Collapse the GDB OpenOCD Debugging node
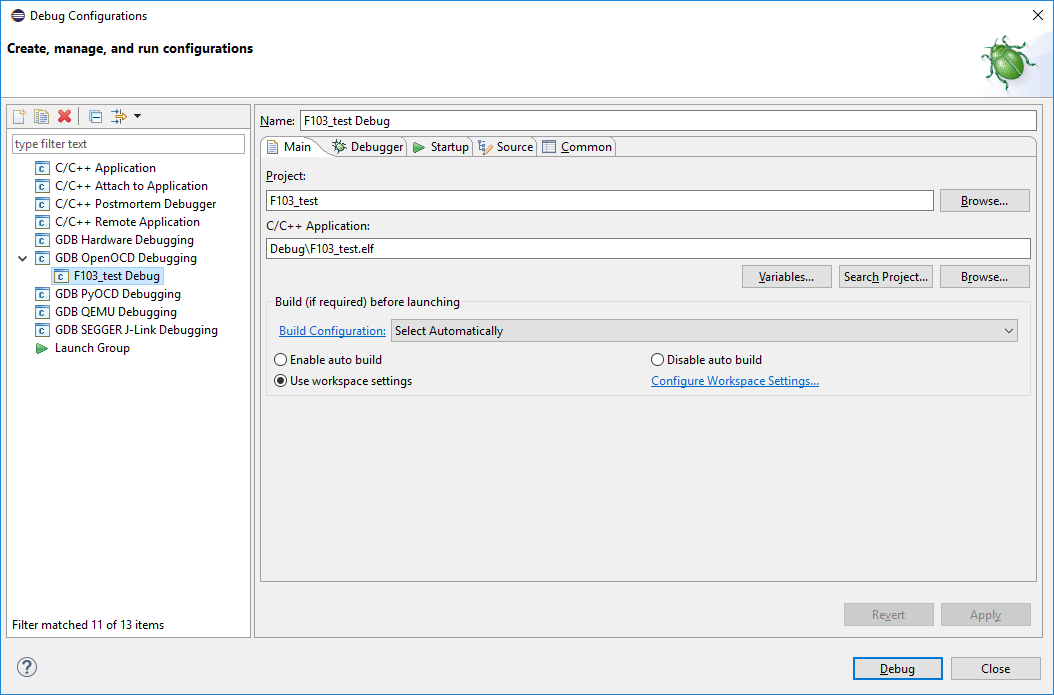The height and width of the screenshot is (695, 1054). (x=22, y=258)
